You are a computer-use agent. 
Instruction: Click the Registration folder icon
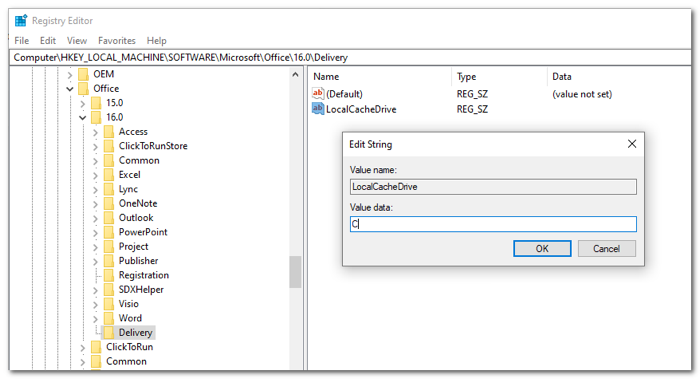[108, 275]
